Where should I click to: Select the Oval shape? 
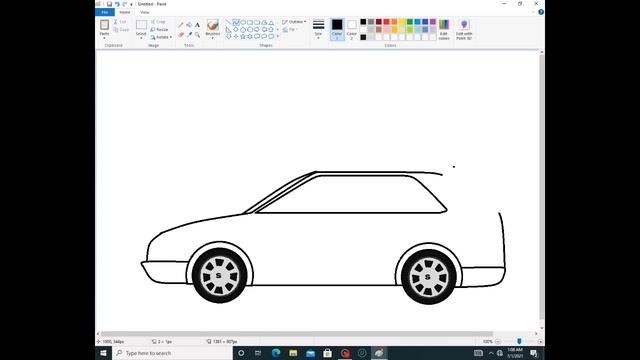tap(243, 22)
